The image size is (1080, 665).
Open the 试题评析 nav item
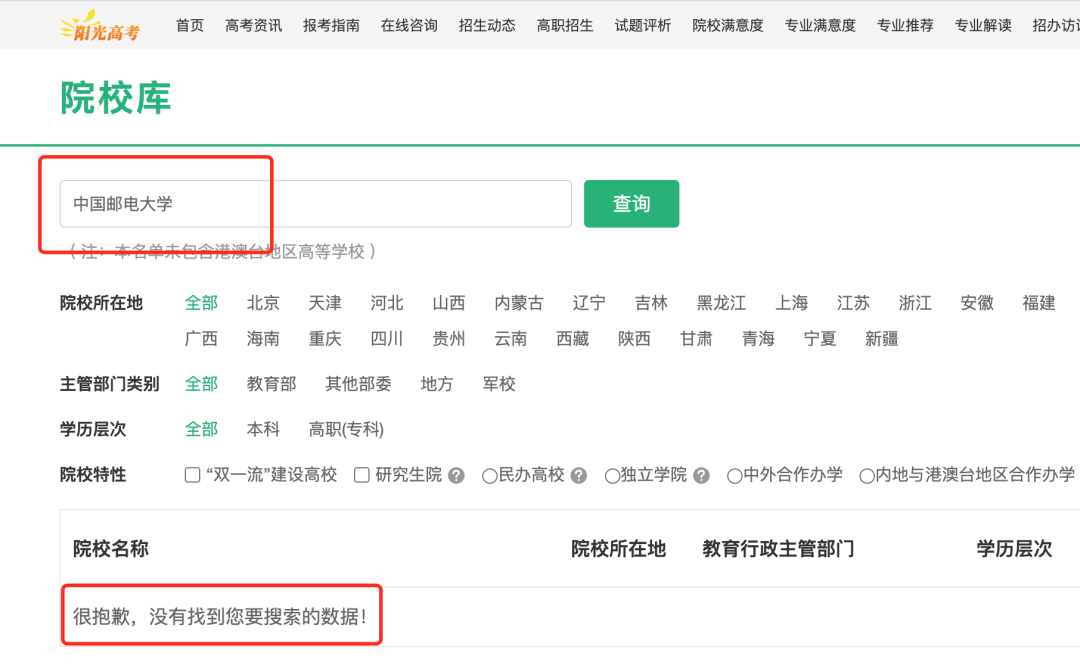point(643,25)
